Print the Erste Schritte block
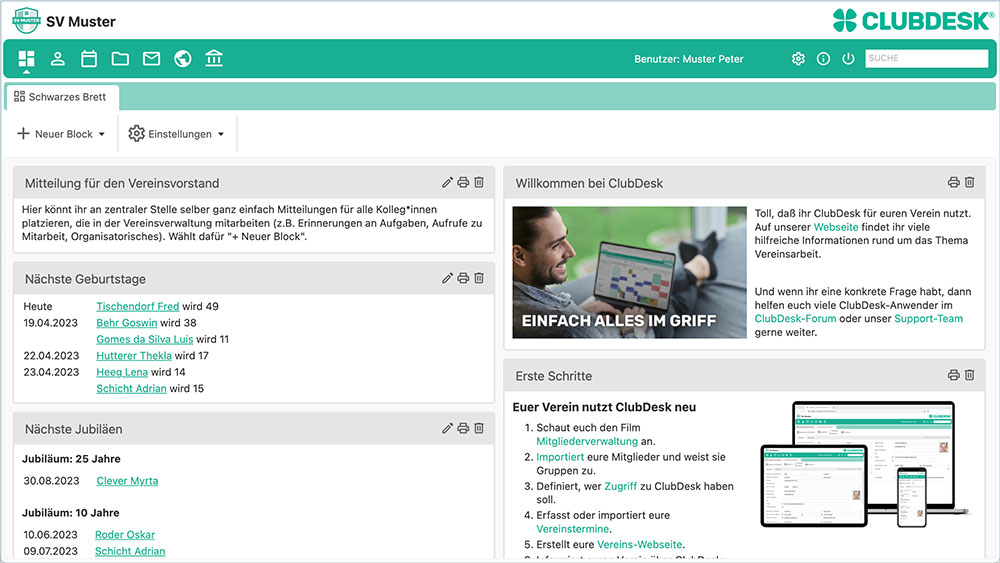Viewport: 1000px width, 563px height. tap(953, 375)
